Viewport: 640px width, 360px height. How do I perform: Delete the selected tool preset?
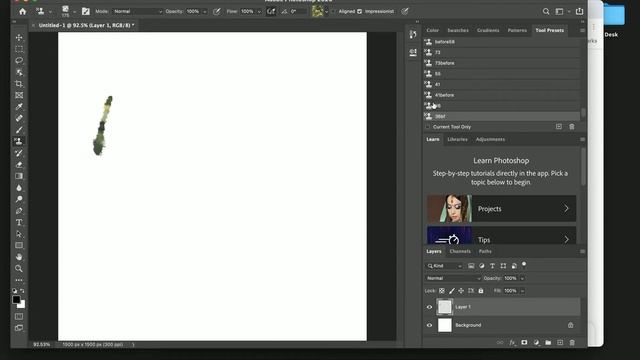[572, 127]
